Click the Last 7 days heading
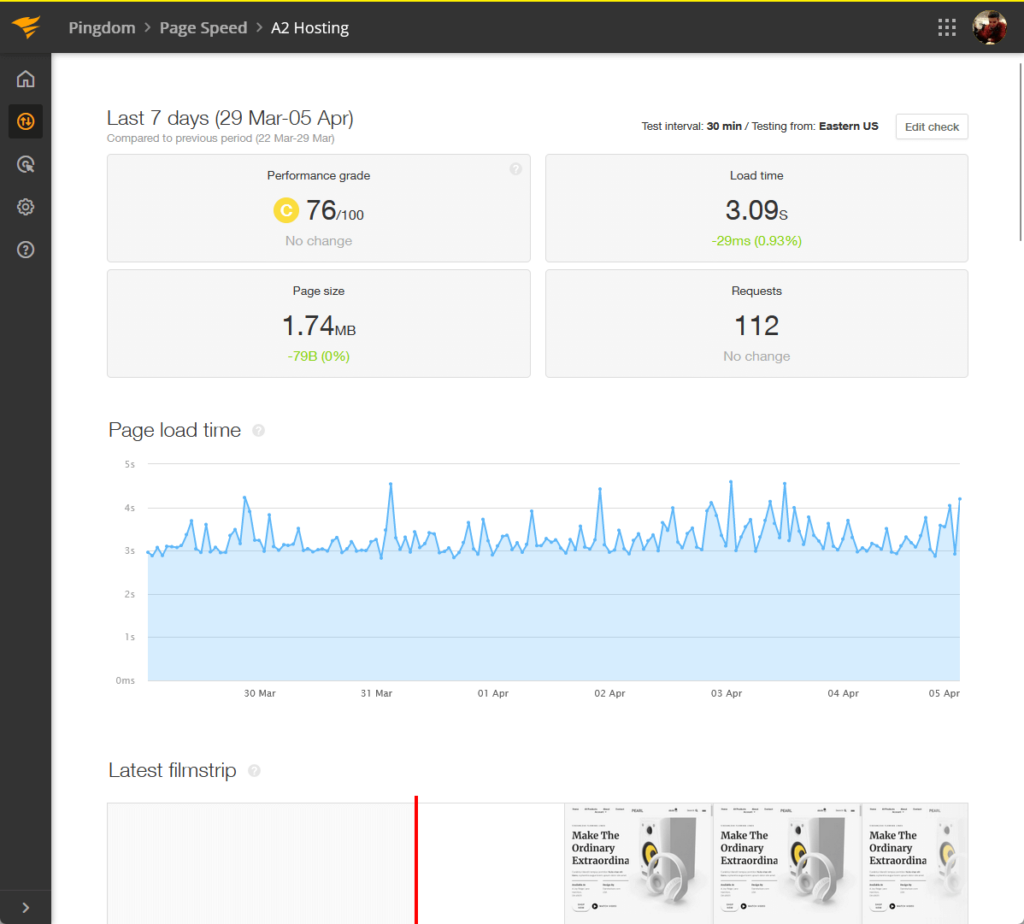Screen dimensions: 1024x924 coord(230,118)
